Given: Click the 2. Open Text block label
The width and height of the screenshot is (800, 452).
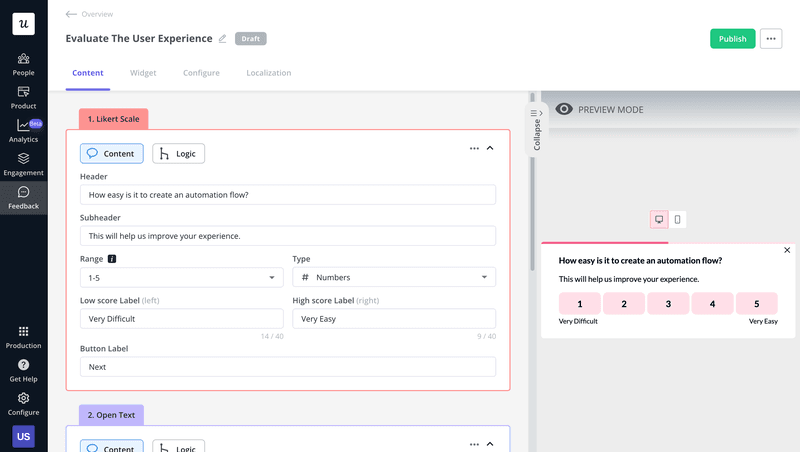Looking at the screenshot, I should tap(111, 415).
